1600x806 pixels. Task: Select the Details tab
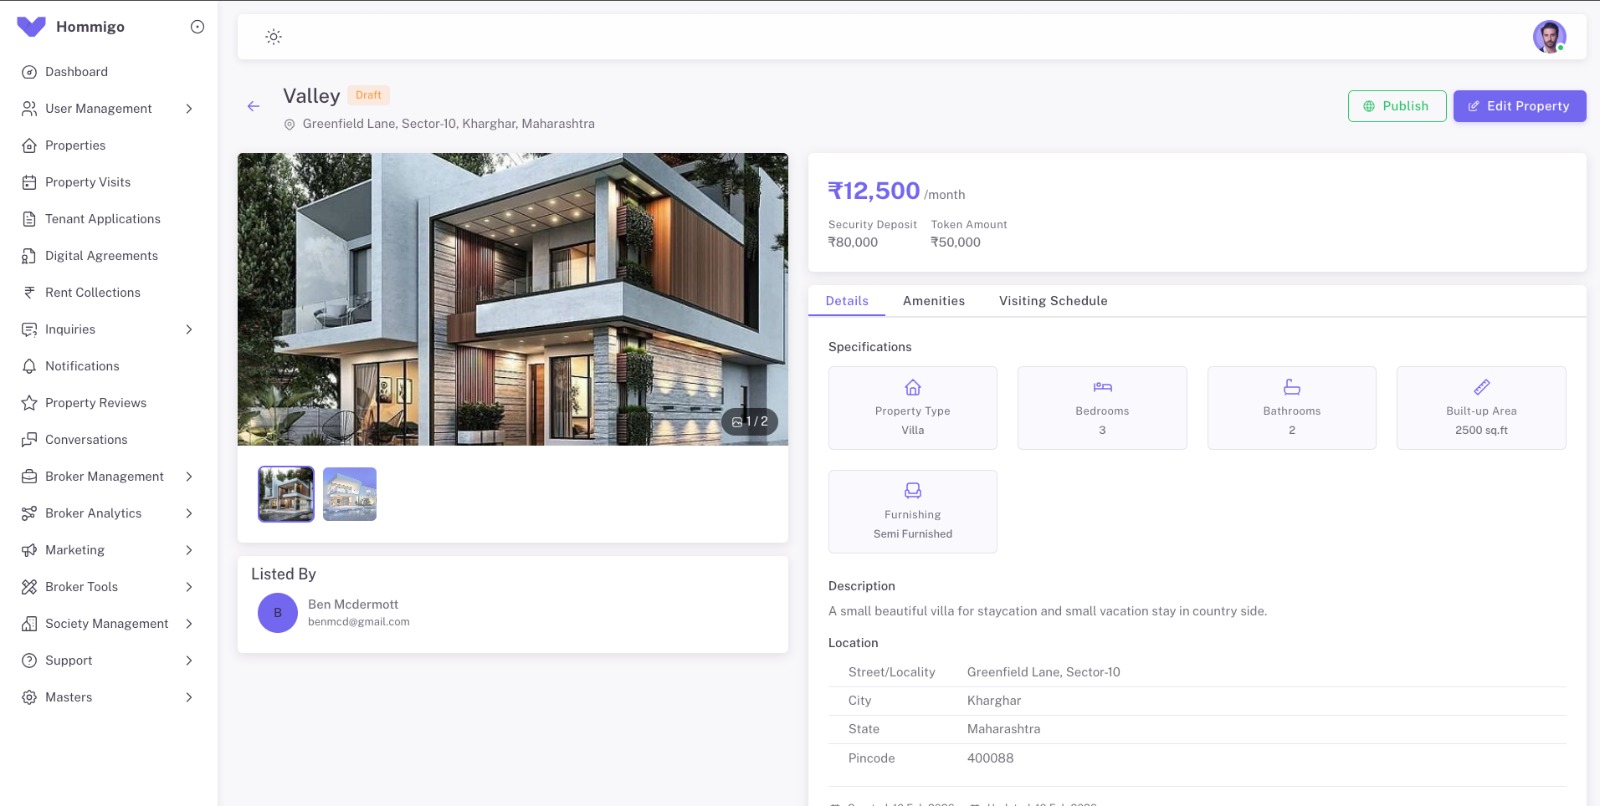point(847,301)
